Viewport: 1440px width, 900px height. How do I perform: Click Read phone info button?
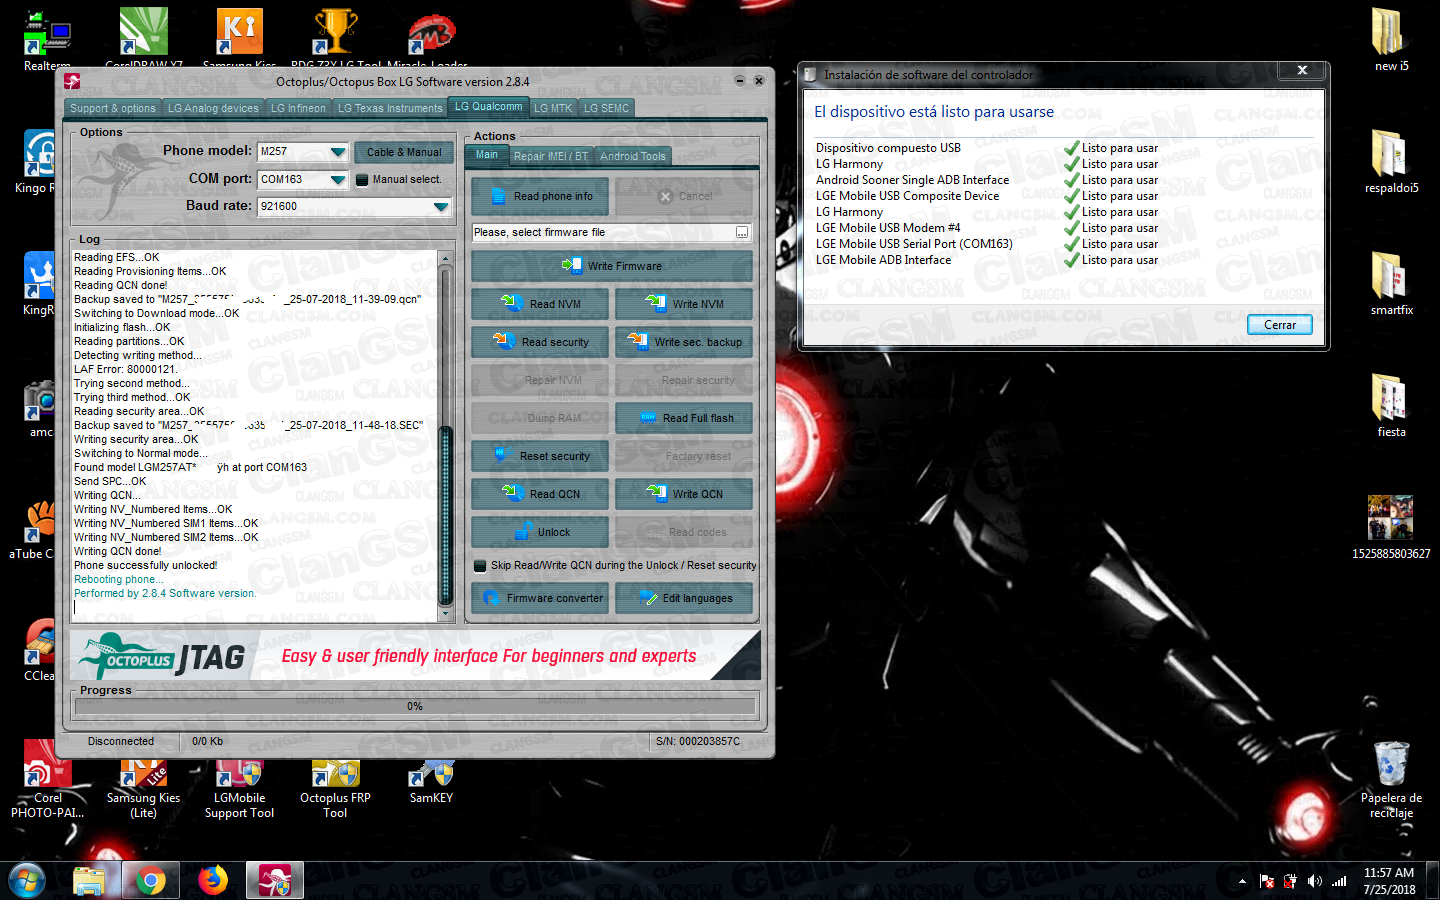coord(540,197)
